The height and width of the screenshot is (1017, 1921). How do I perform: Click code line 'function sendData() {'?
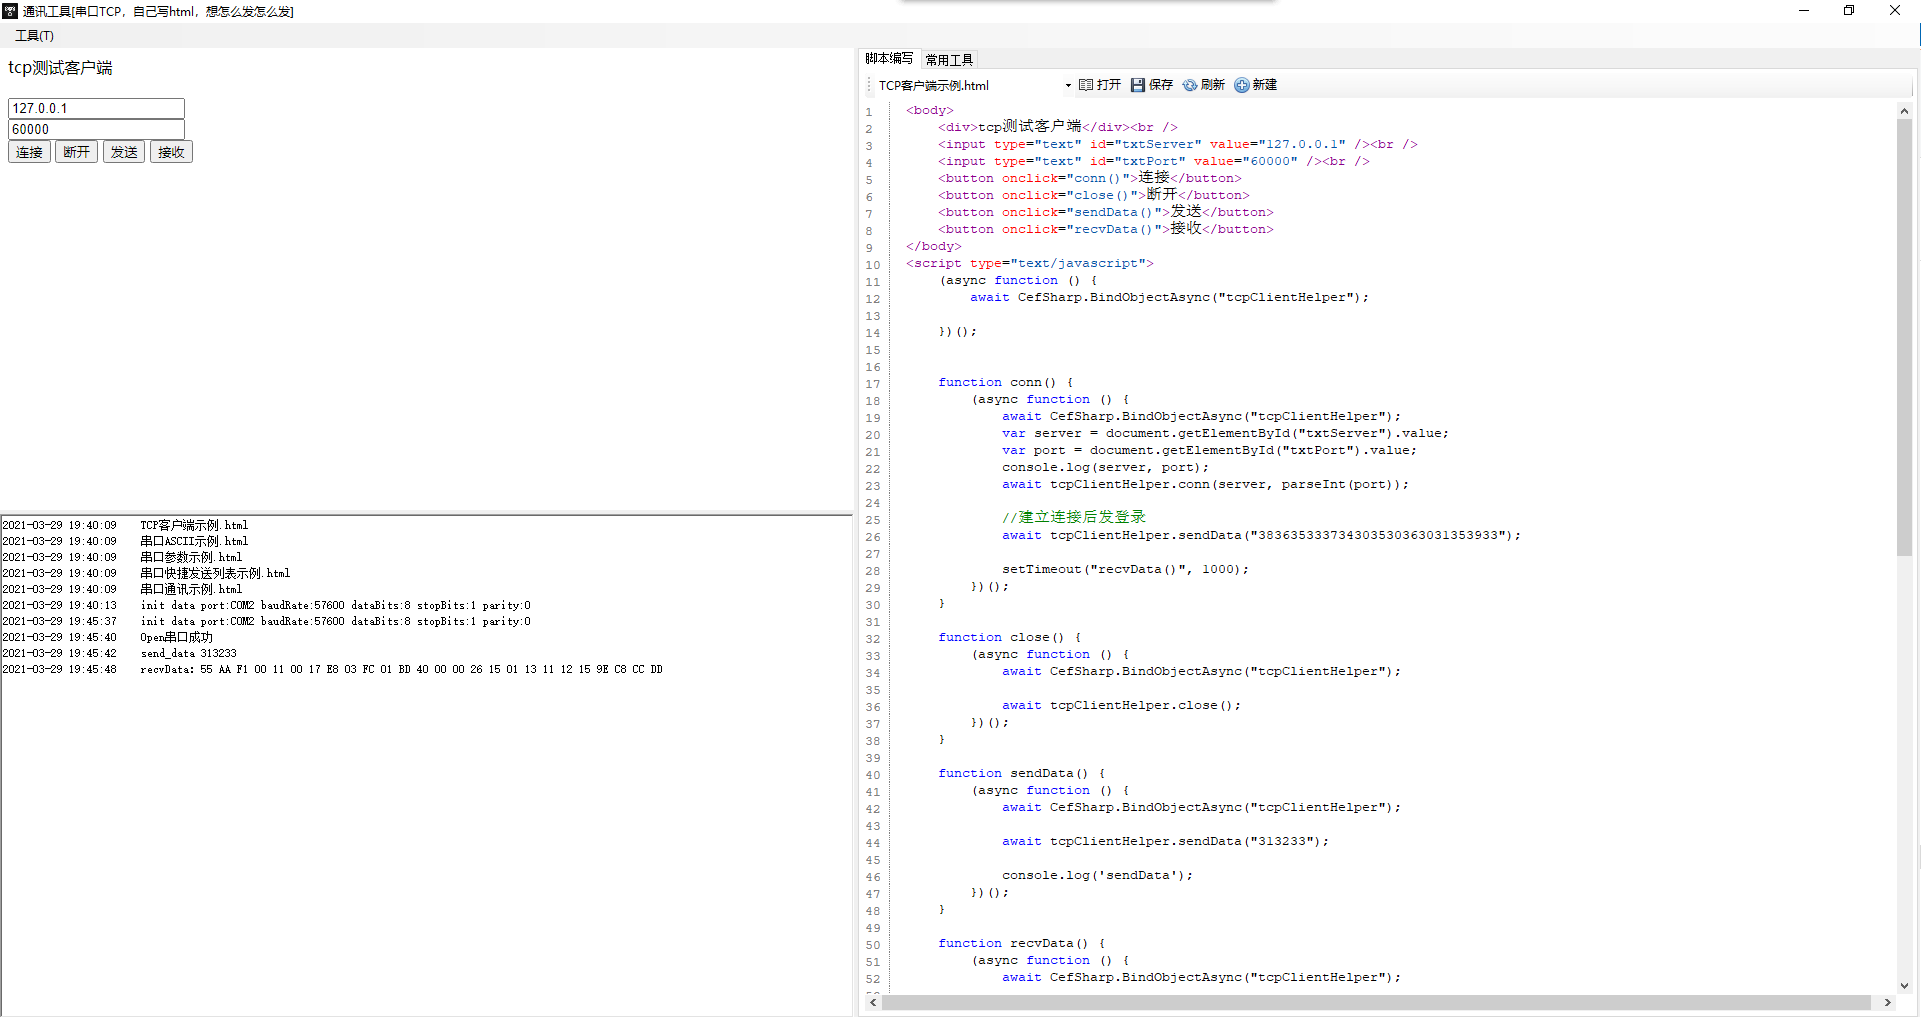point(1021,773)
